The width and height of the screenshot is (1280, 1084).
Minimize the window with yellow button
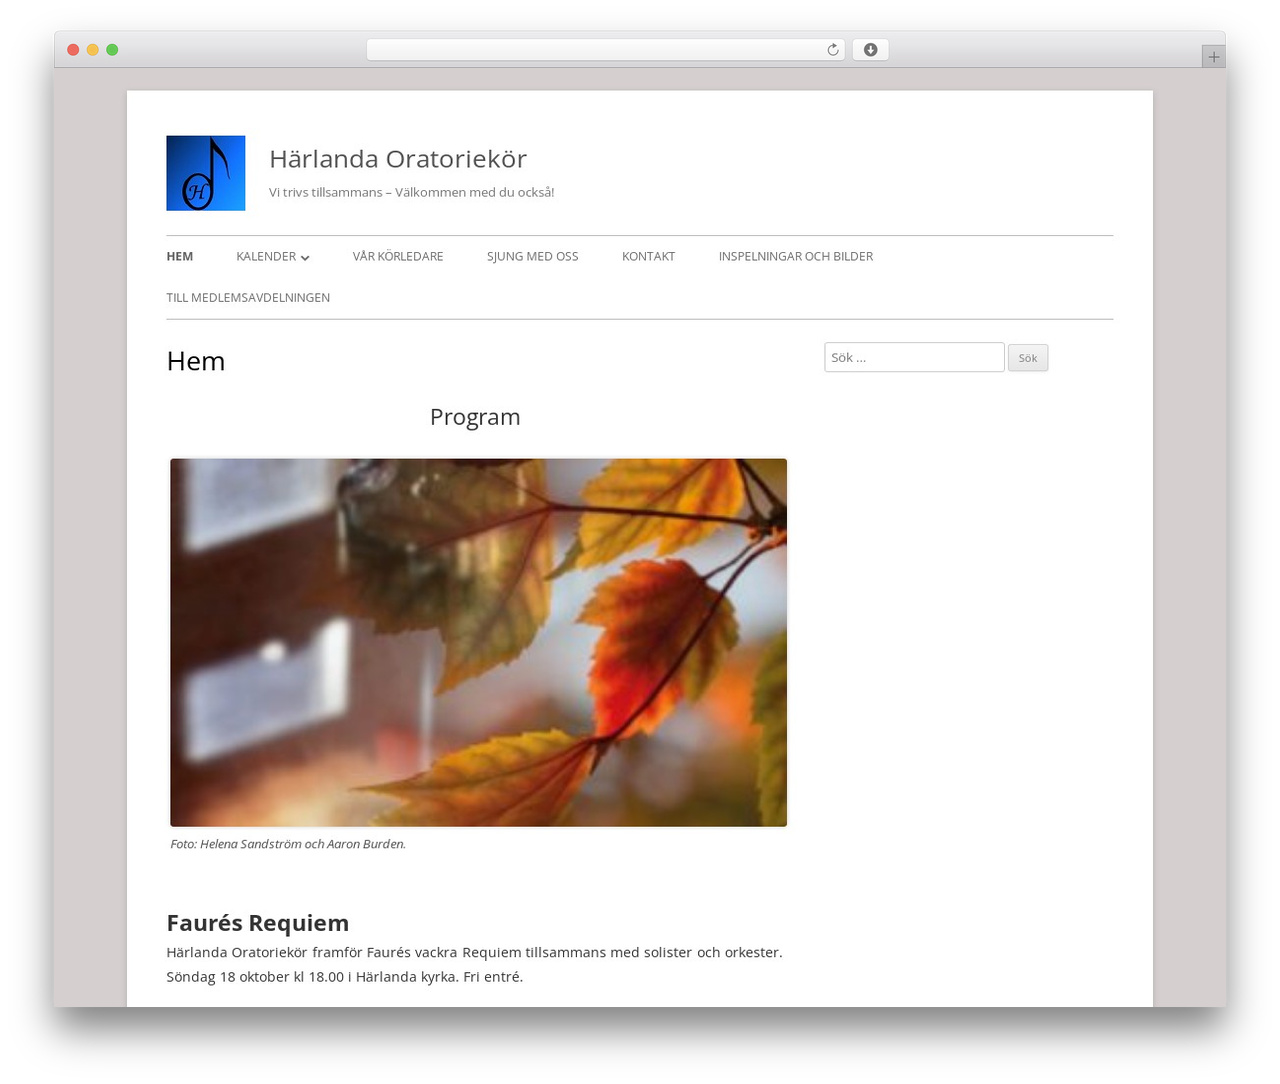click(92, 50)
